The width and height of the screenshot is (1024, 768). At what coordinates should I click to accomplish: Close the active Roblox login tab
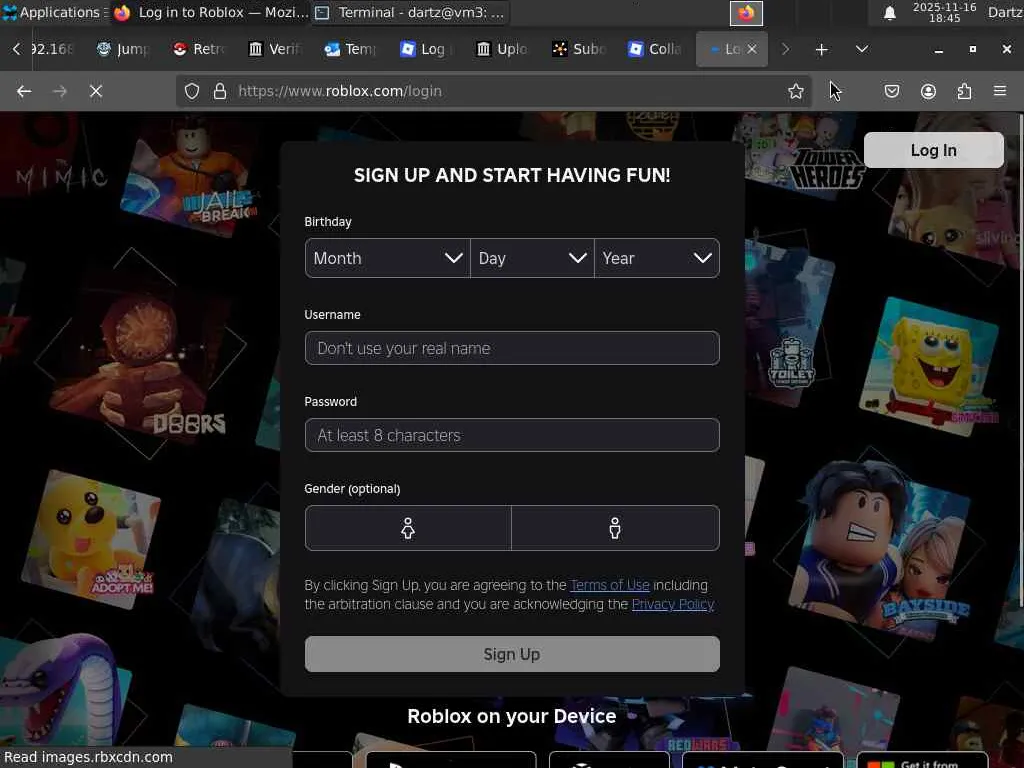(752, 49)
